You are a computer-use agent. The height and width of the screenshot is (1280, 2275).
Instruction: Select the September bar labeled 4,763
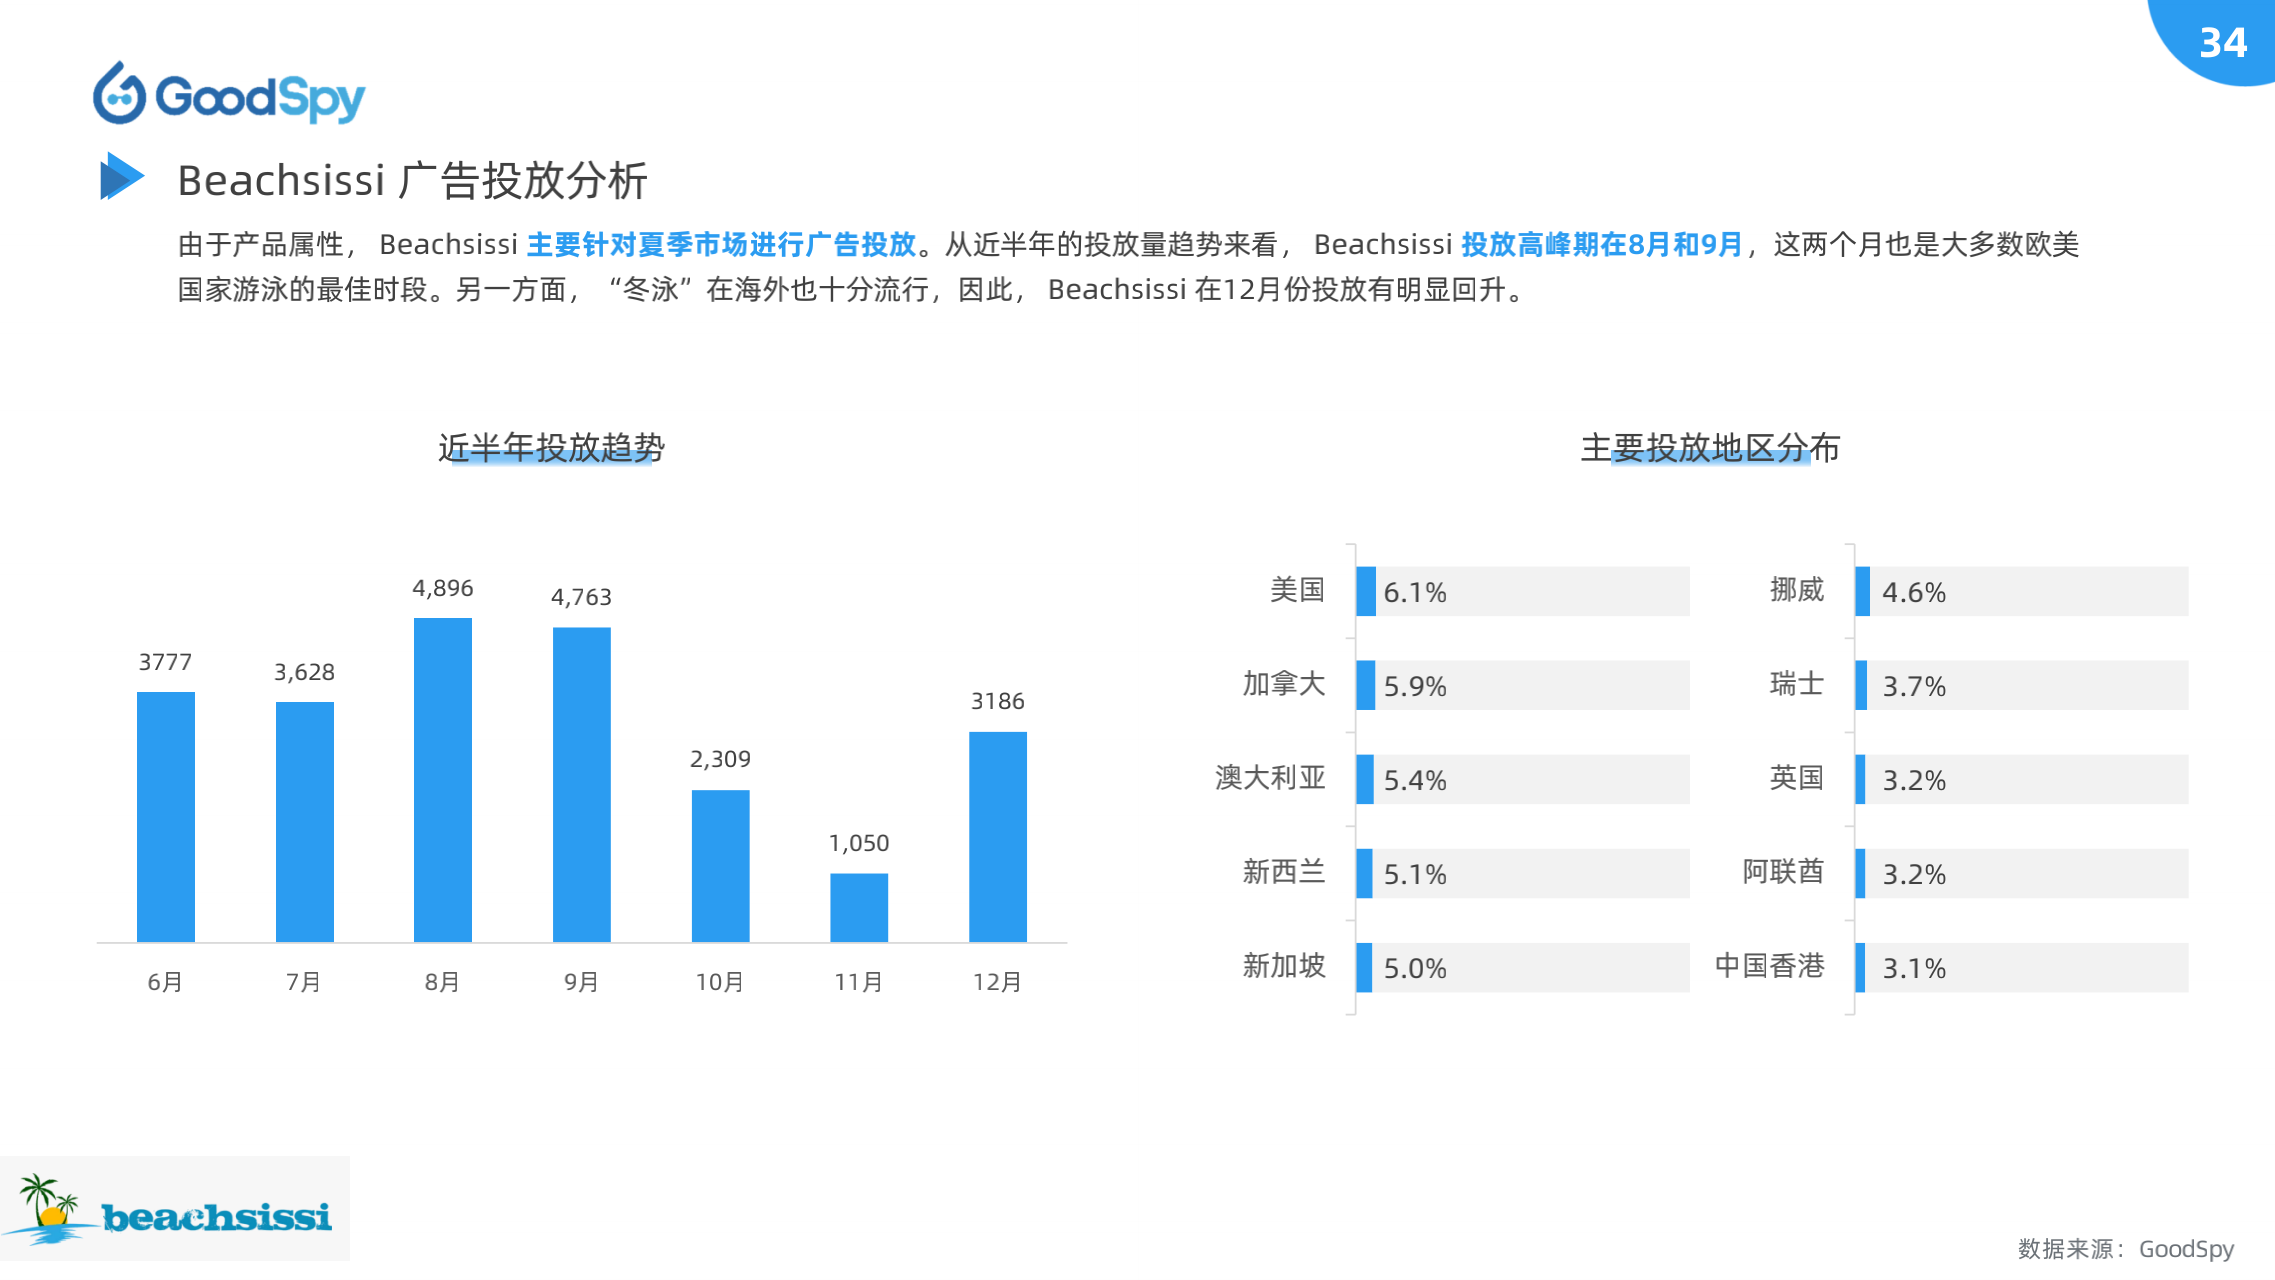point(581,784)
